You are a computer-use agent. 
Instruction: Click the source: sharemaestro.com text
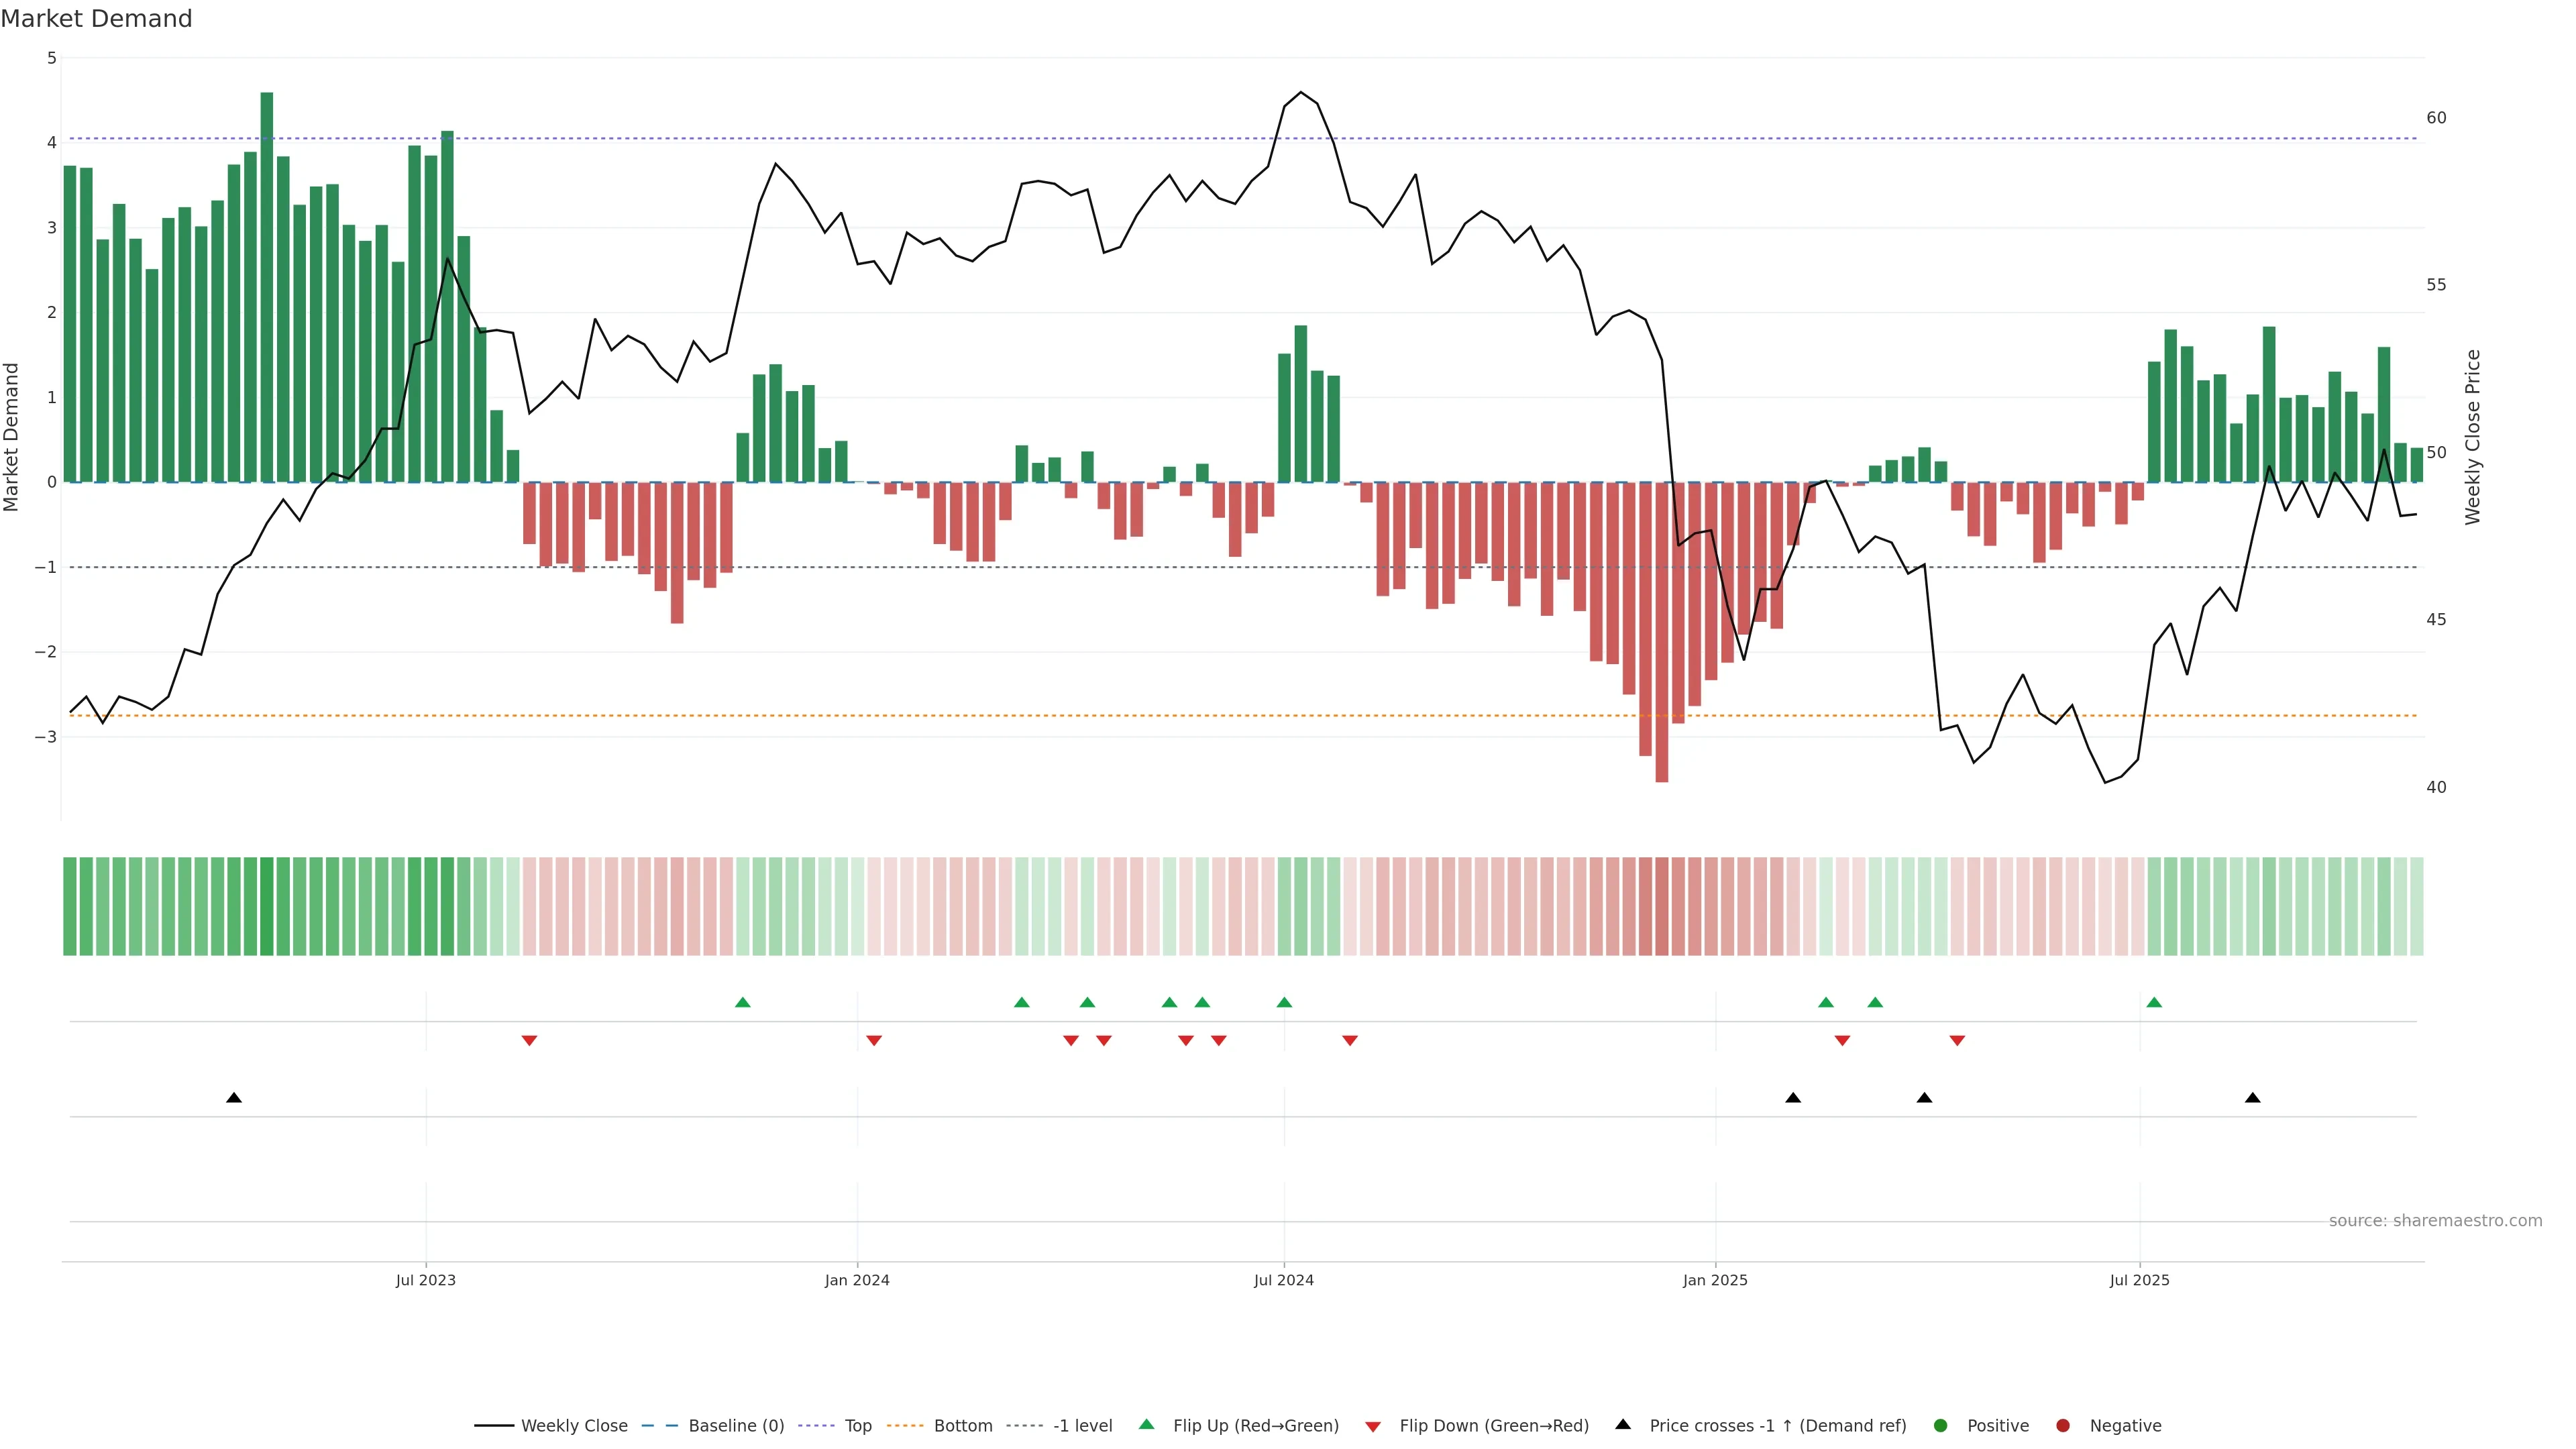[2435, 1220]
